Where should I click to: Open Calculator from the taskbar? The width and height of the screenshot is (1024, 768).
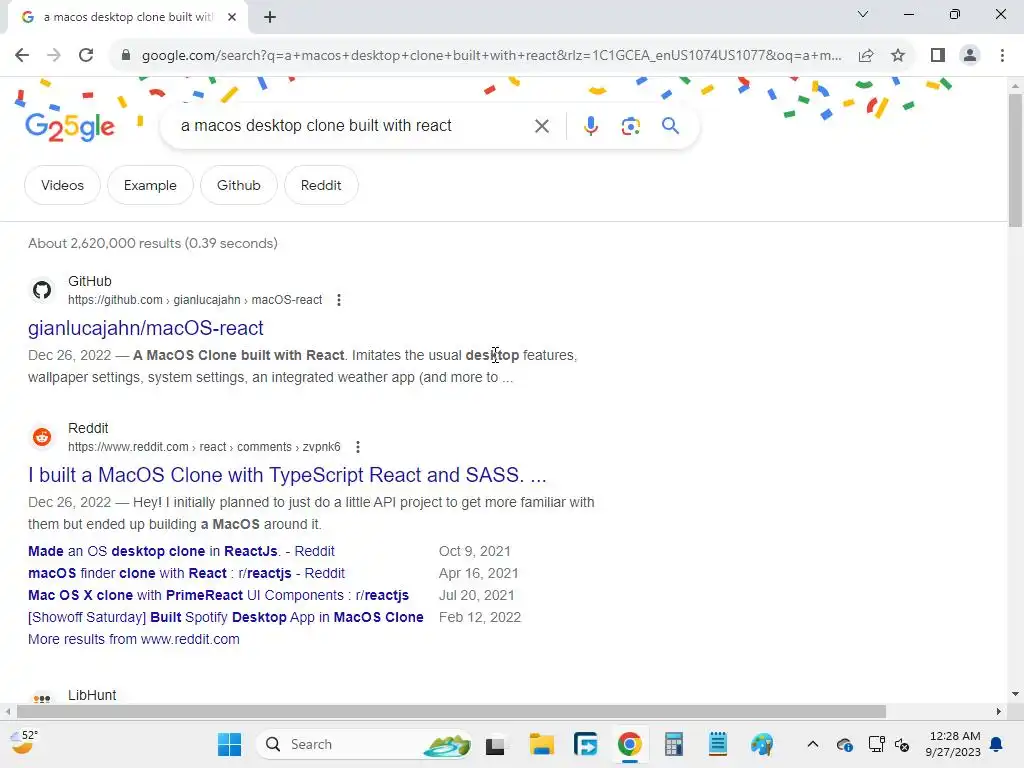click(673, 744)
